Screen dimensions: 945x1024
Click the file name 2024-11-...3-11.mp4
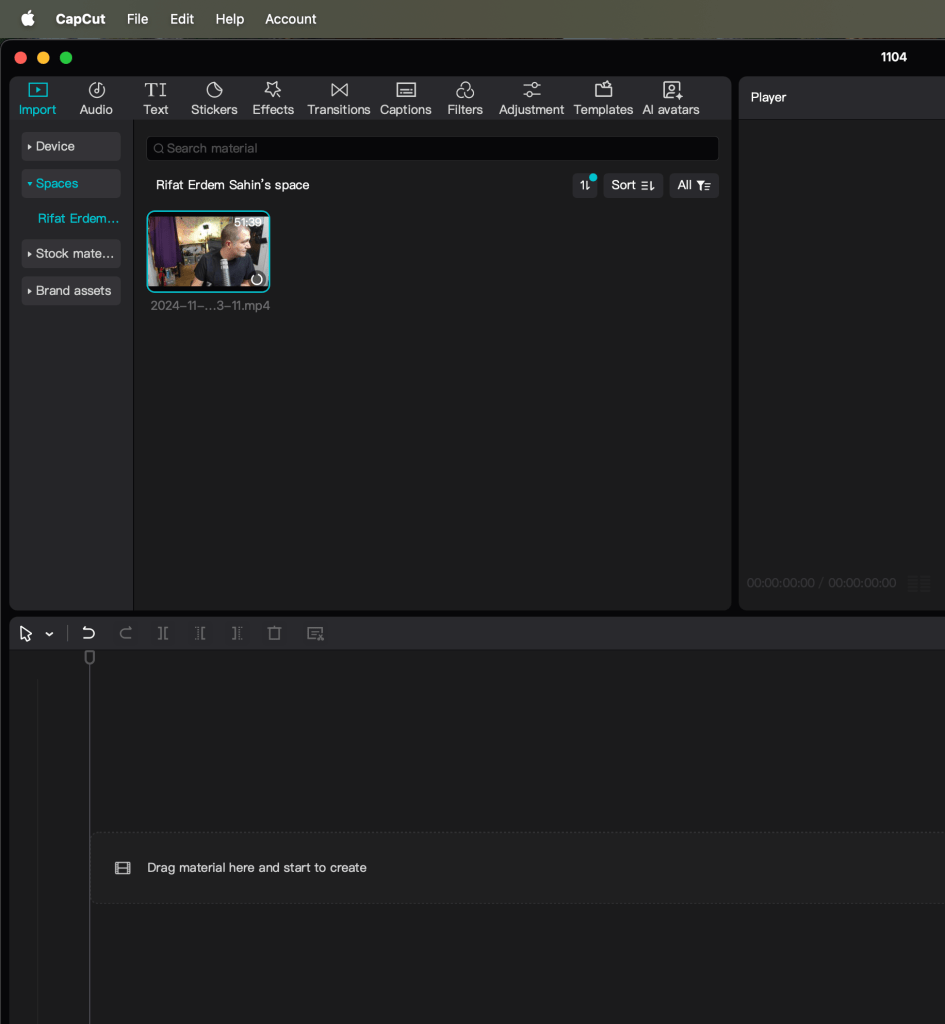click(210, 306)
